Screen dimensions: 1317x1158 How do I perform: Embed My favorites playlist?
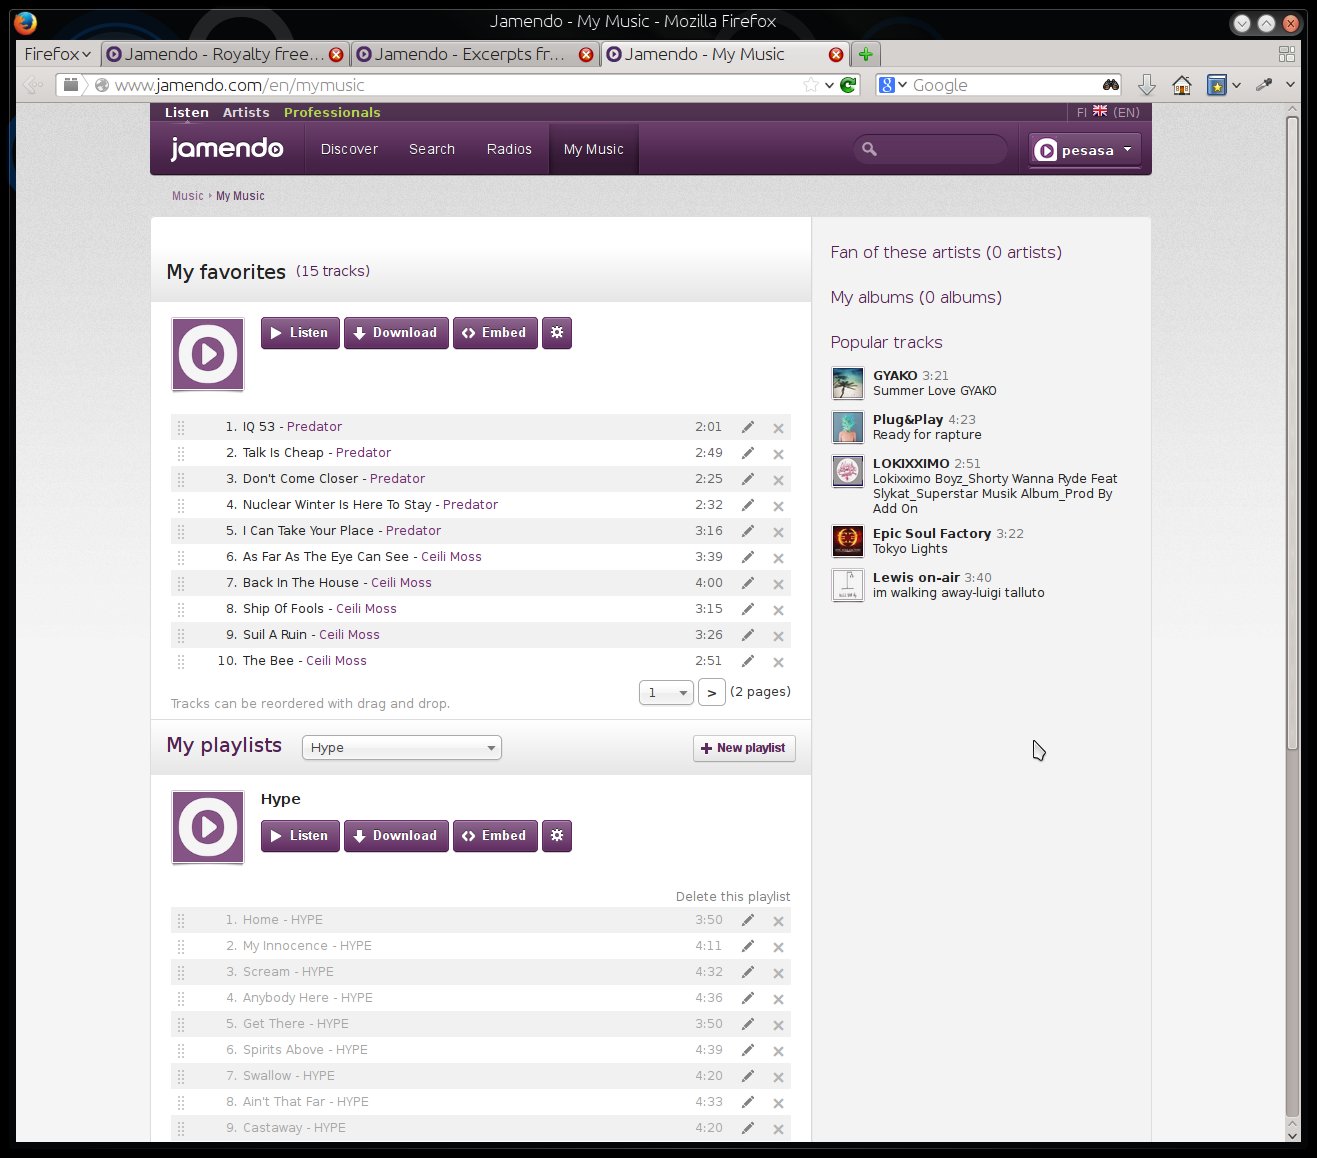[495, 333]
